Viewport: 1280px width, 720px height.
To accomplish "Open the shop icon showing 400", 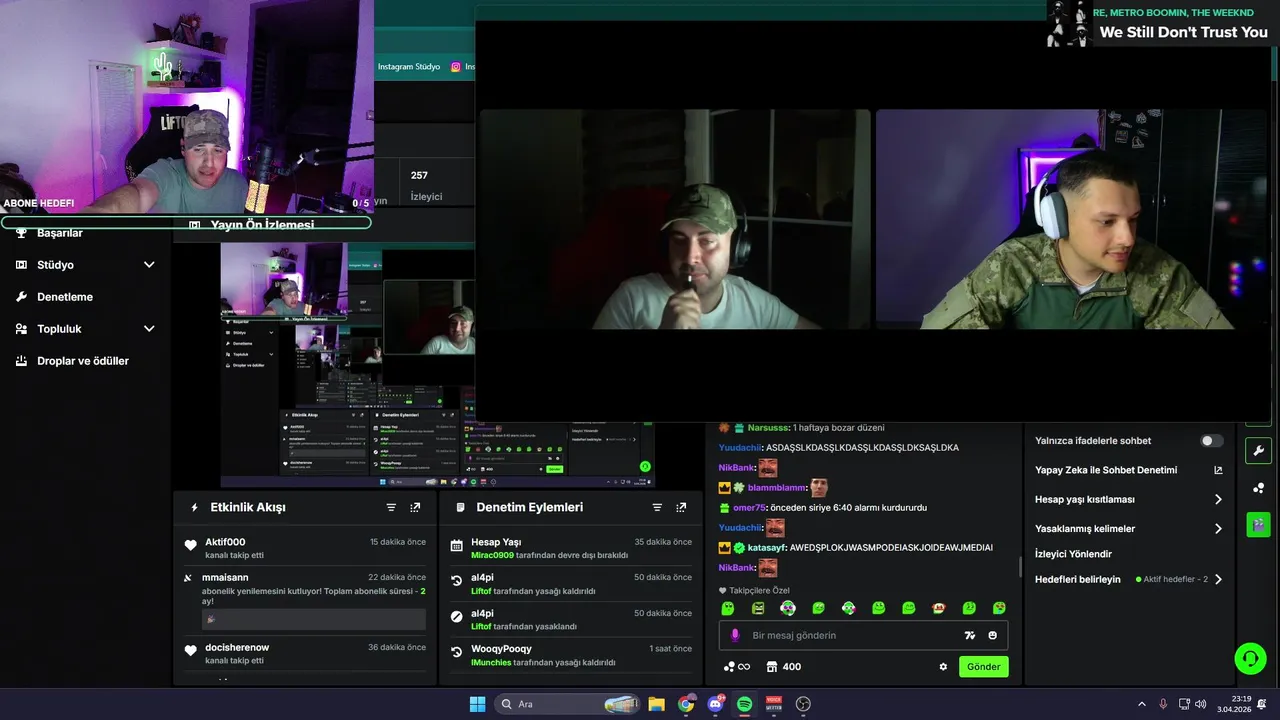I will pyautogui.click(x=783, y=667).
